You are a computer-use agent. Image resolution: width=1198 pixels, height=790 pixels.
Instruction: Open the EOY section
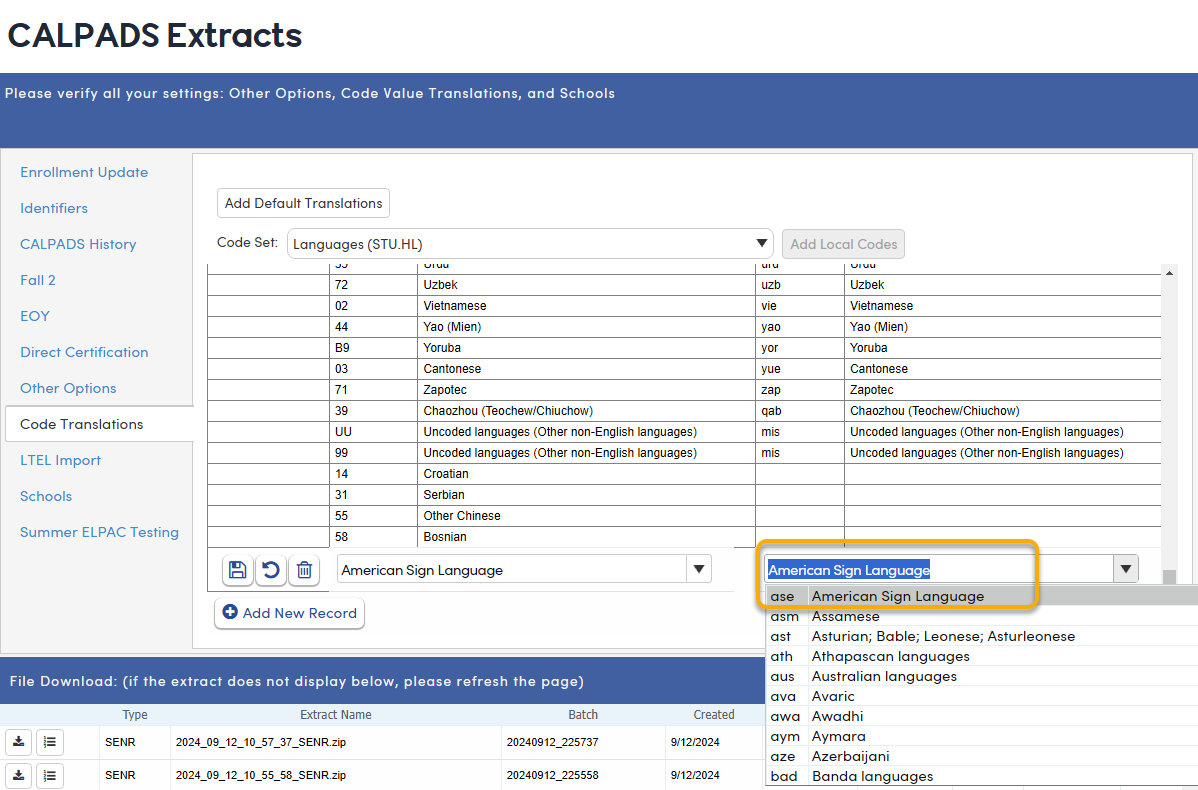[34, 316]
